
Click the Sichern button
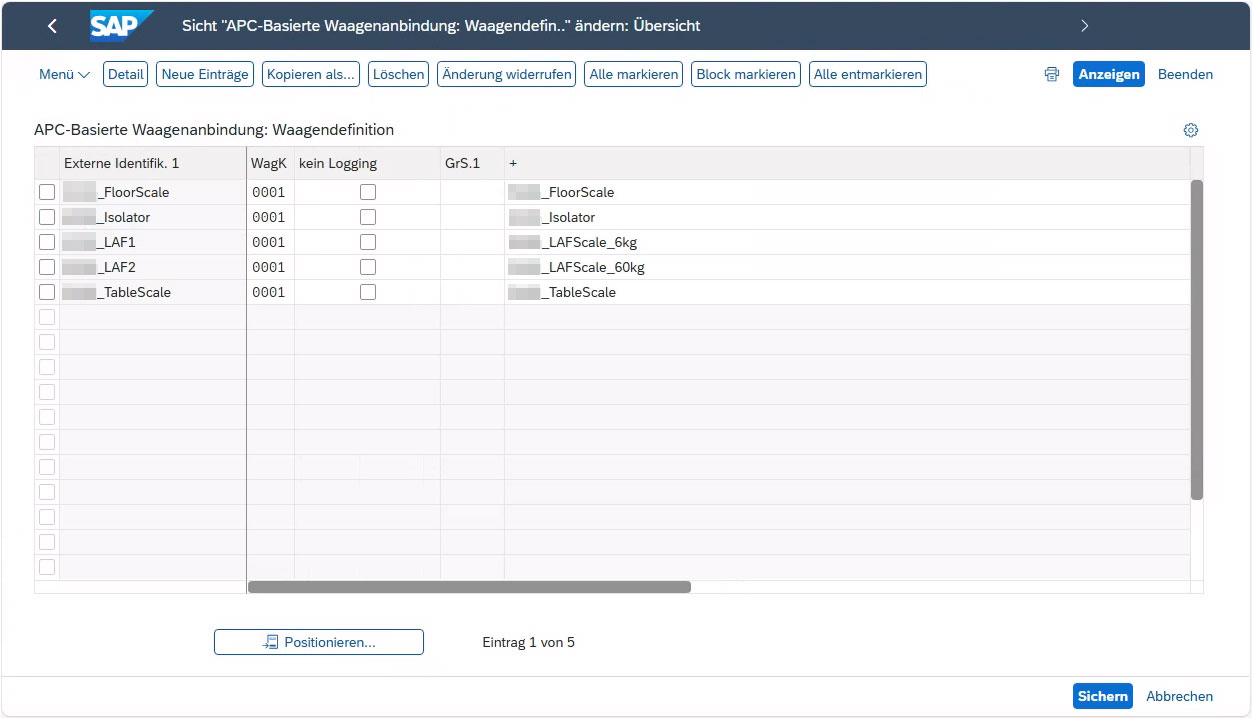click(1102, 696)
